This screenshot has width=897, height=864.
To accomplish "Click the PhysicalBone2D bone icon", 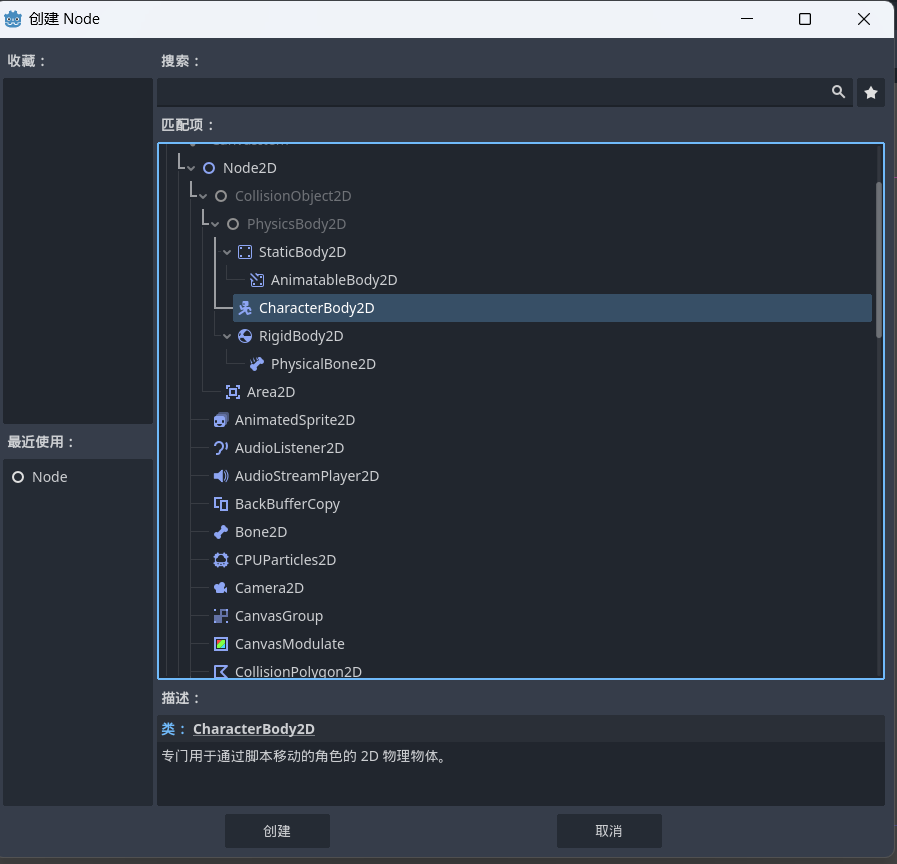I will pyautogui.click(x=257, y=364).
